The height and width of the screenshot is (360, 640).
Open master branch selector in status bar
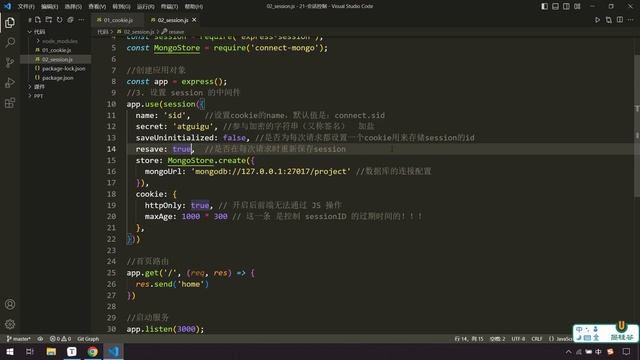[18, 339]
